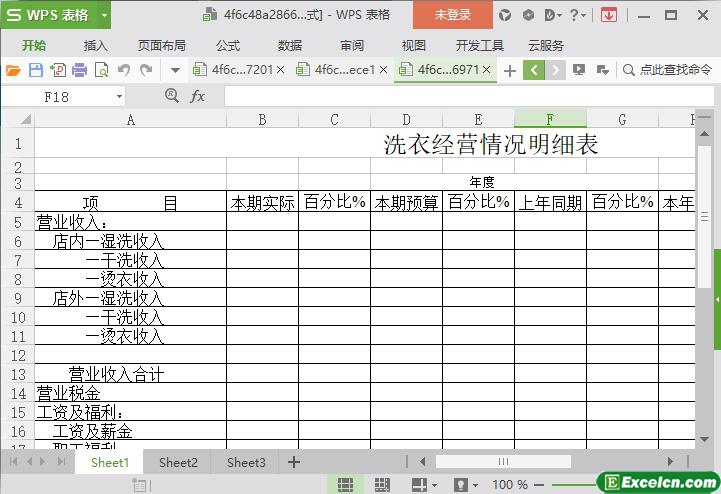Jump to the last sheet navigation arrow
The image size is (721, 494).
point(61,461)
